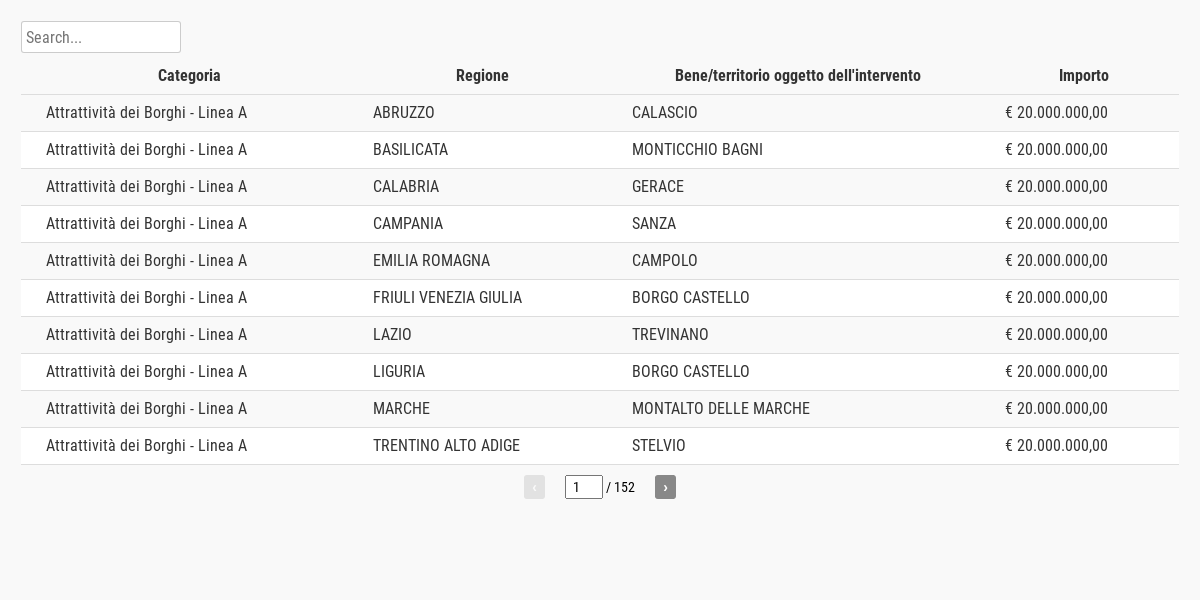Sort by the Regione column header
1200x600 pixels.
[482, 76]
